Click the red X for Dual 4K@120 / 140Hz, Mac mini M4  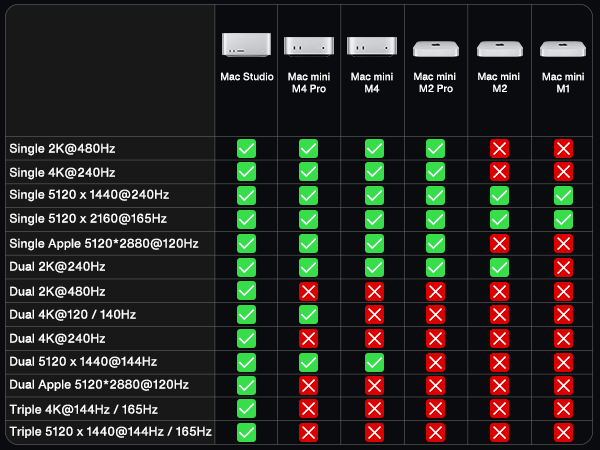click(374, 315)
